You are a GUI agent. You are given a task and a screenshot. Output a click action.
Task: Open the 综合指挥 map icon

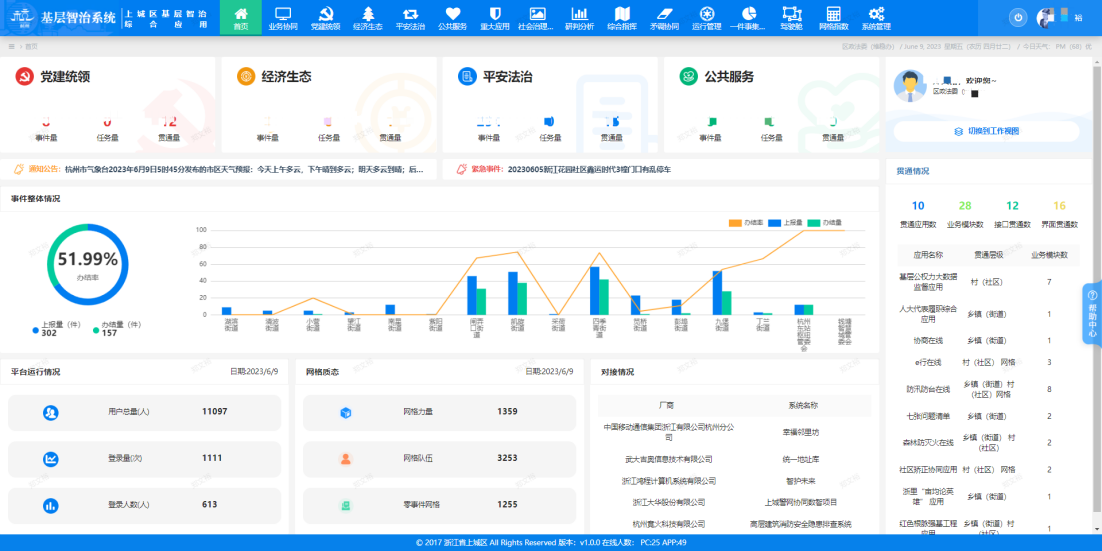click(622, 18)
